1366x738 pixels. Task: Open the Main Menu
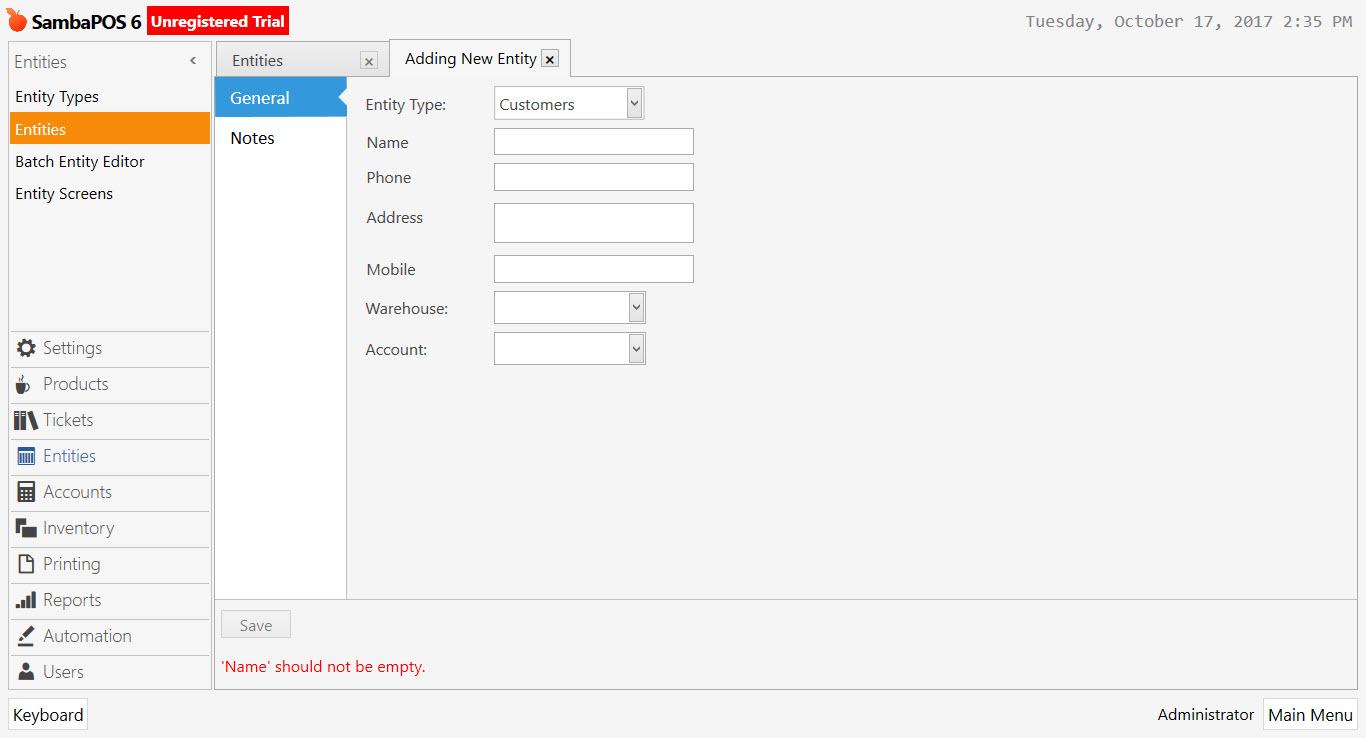point(1310,714)
